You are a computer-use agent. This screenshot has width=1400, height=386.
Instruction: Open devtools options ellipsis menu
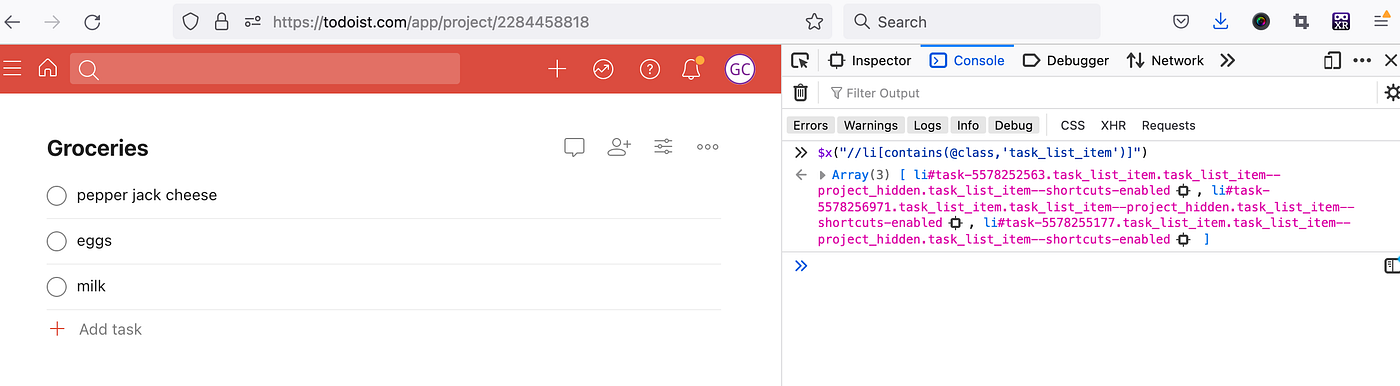tap(1362, 60)
